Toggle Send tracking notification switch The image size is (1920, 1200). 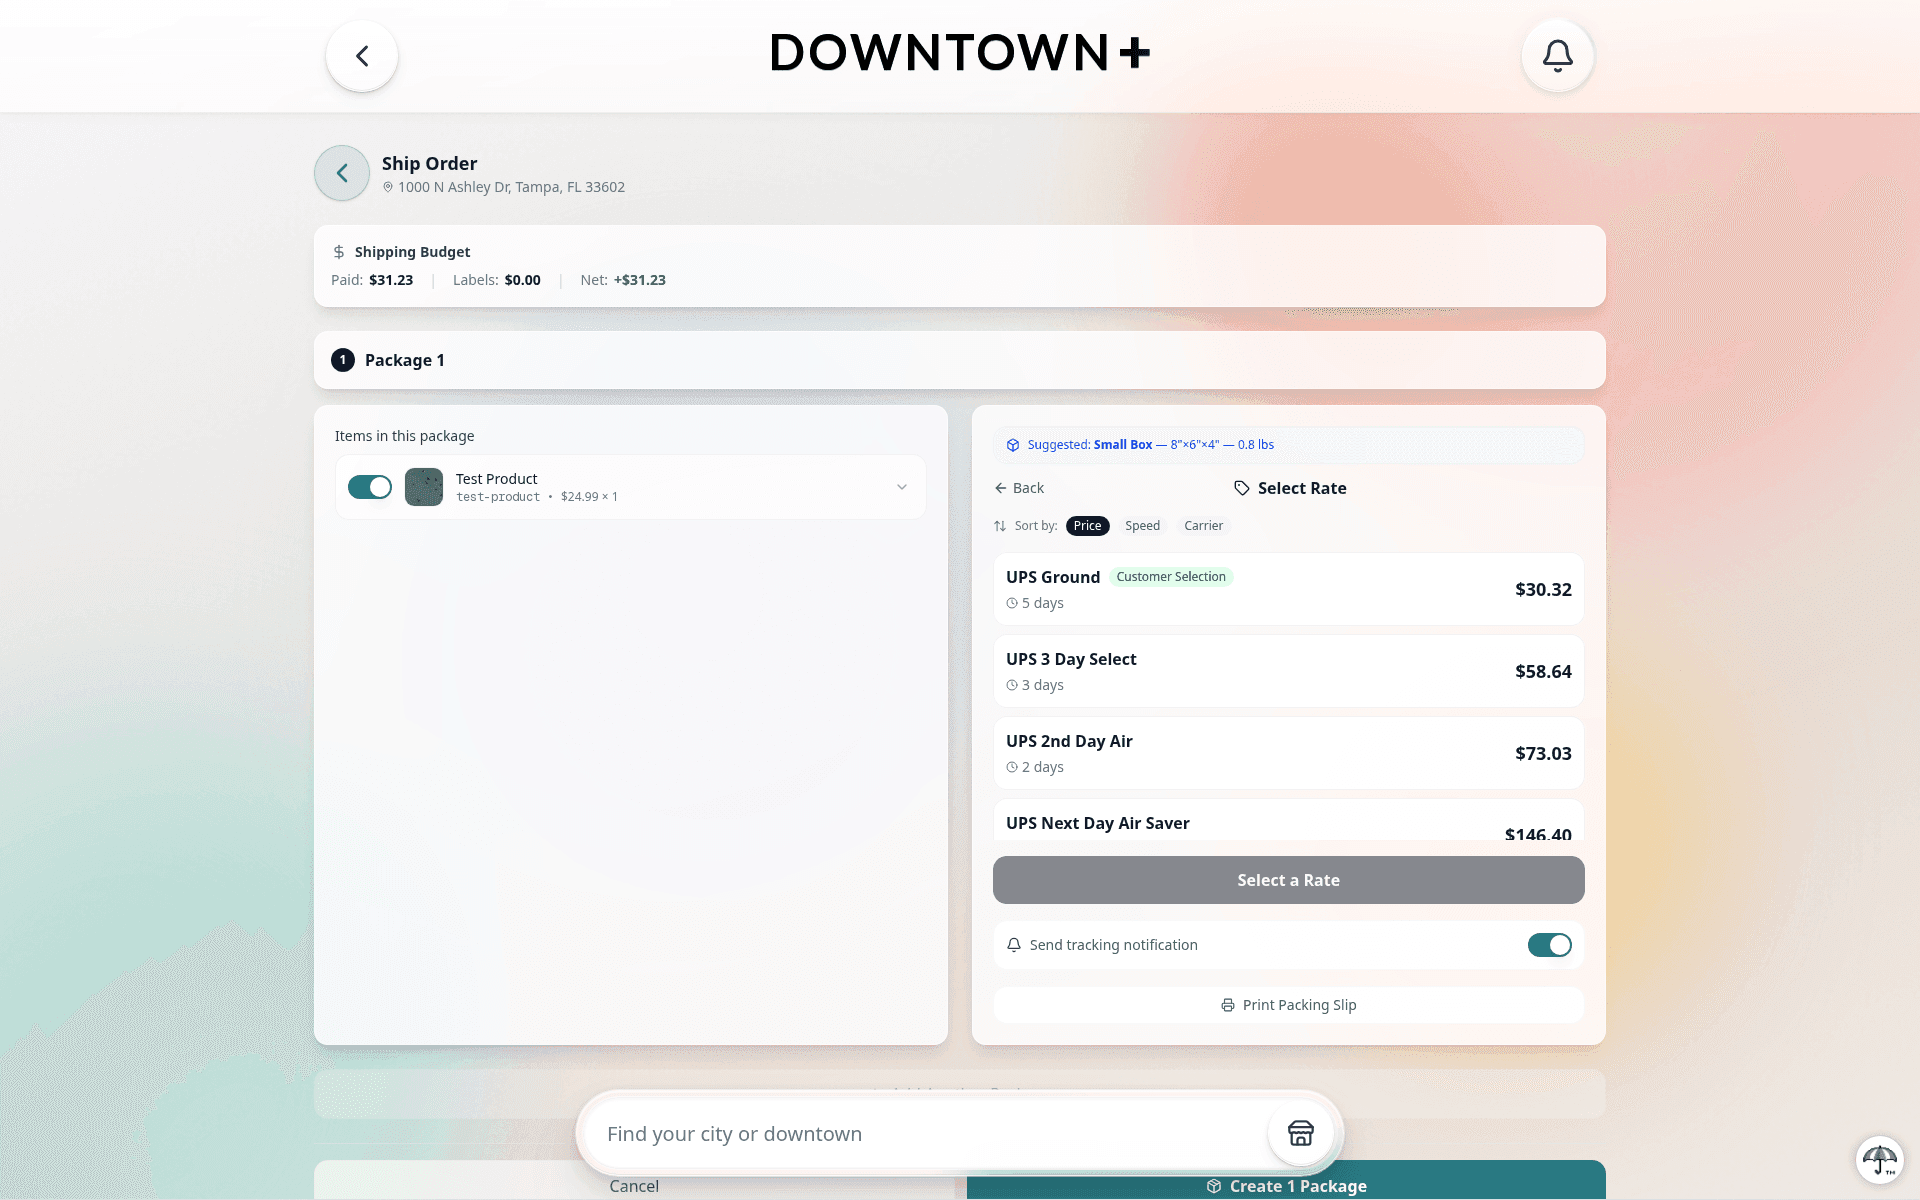pos(1549,945)
